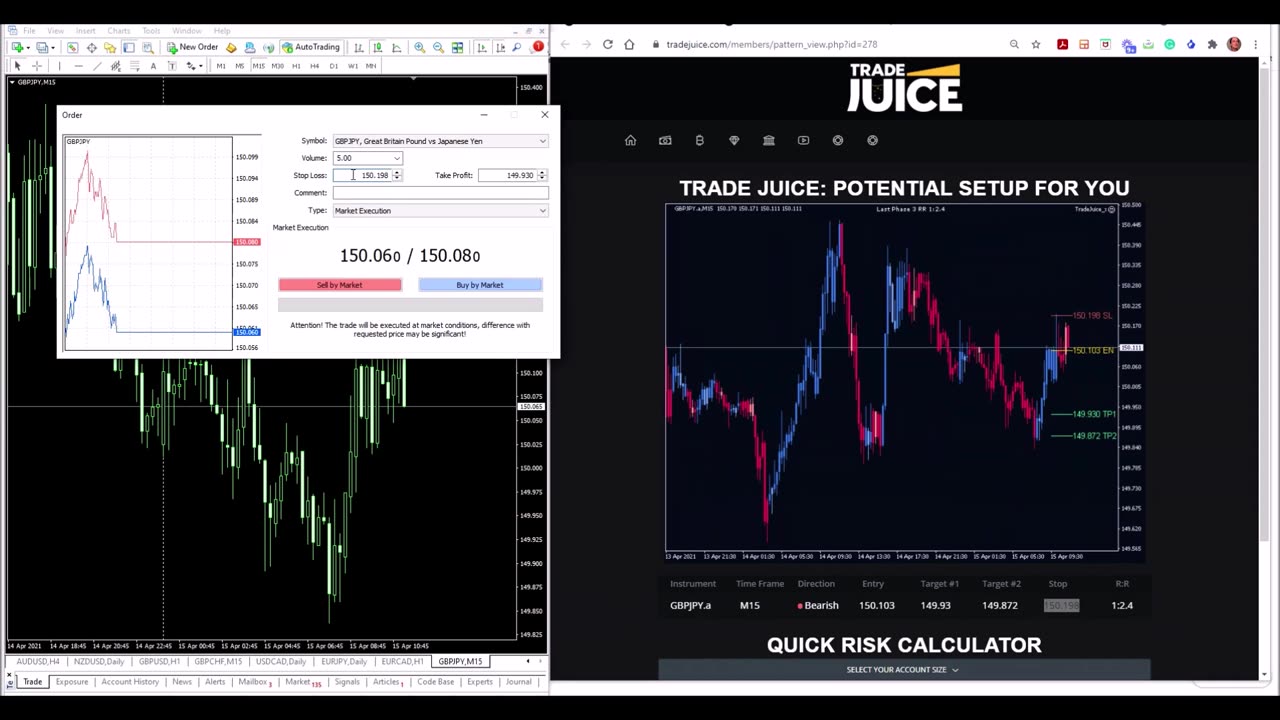Click the highlighted Stop value 150.198
The width and height of the screenshot is (1280, 720).
point(1061,605)
